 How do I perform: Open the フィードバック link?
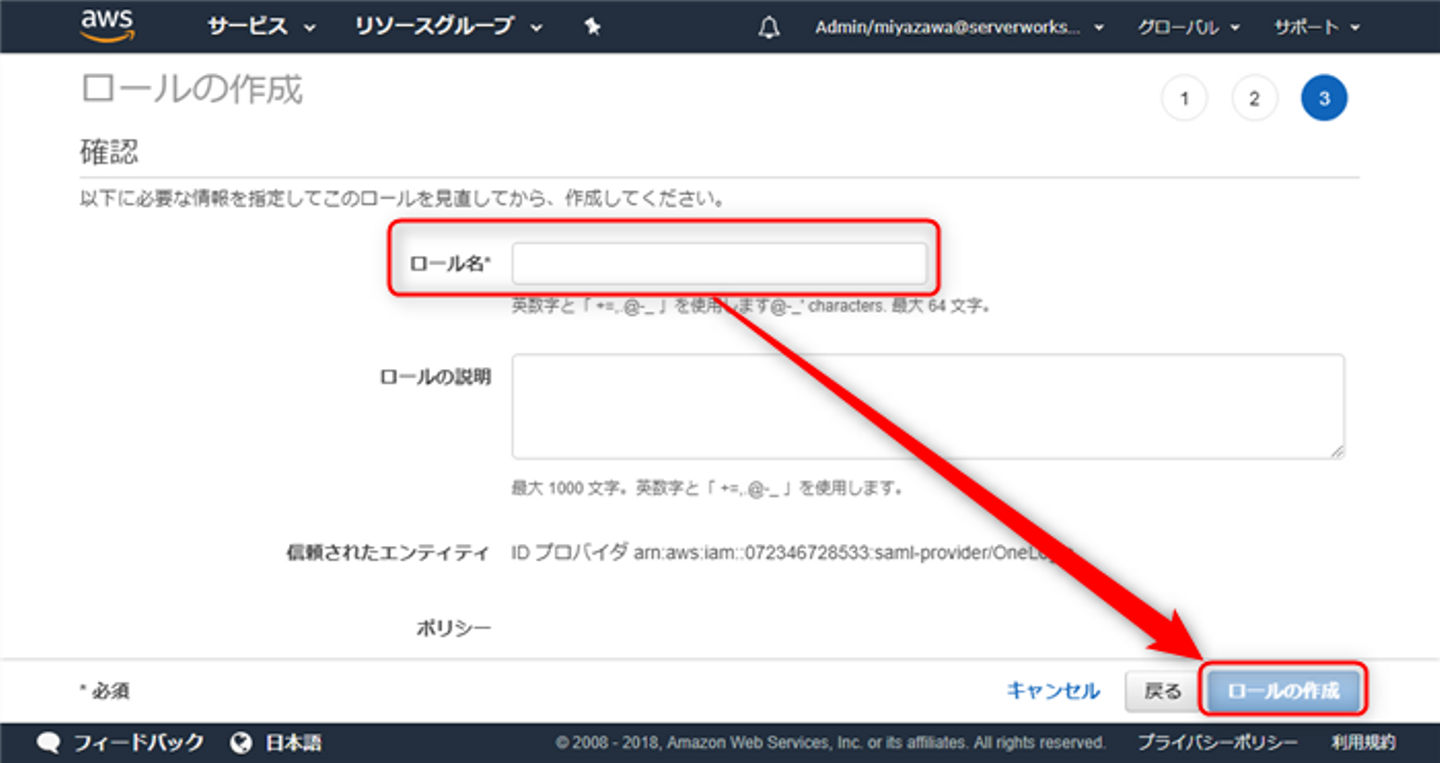click(139, 743)
